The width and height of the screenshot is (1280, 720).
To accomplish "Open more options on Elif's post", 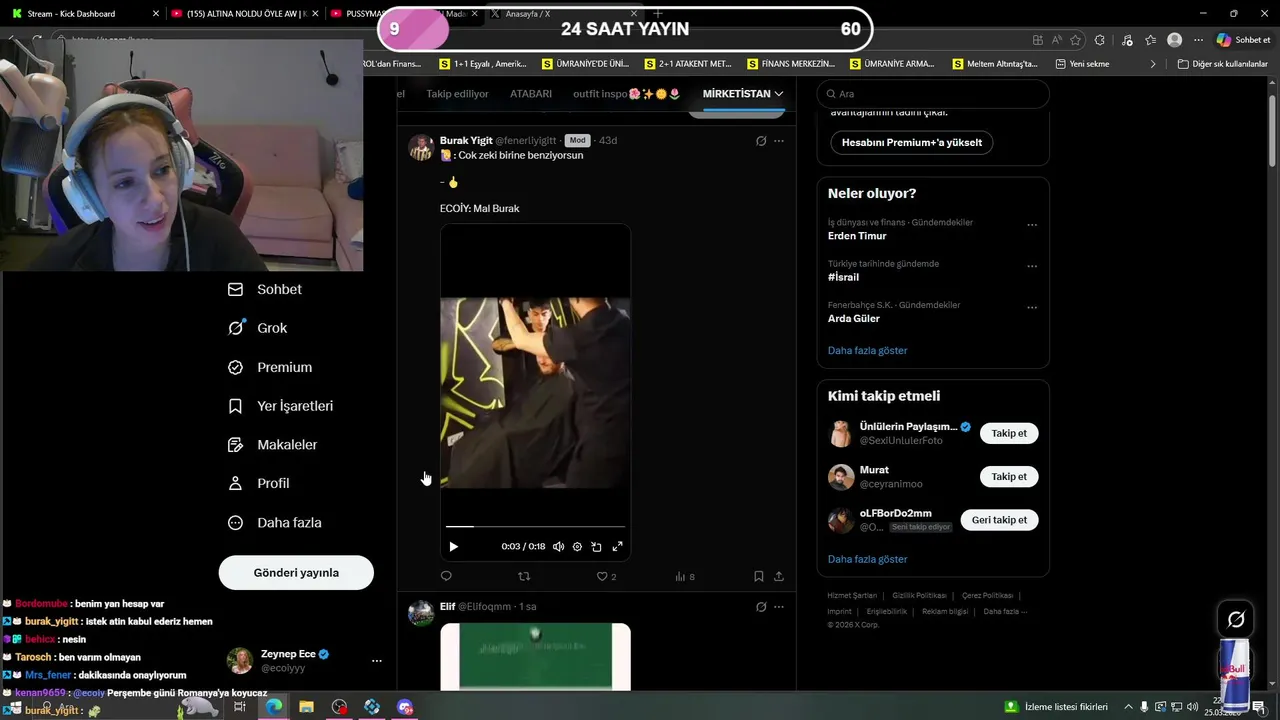I will (779, 607).
